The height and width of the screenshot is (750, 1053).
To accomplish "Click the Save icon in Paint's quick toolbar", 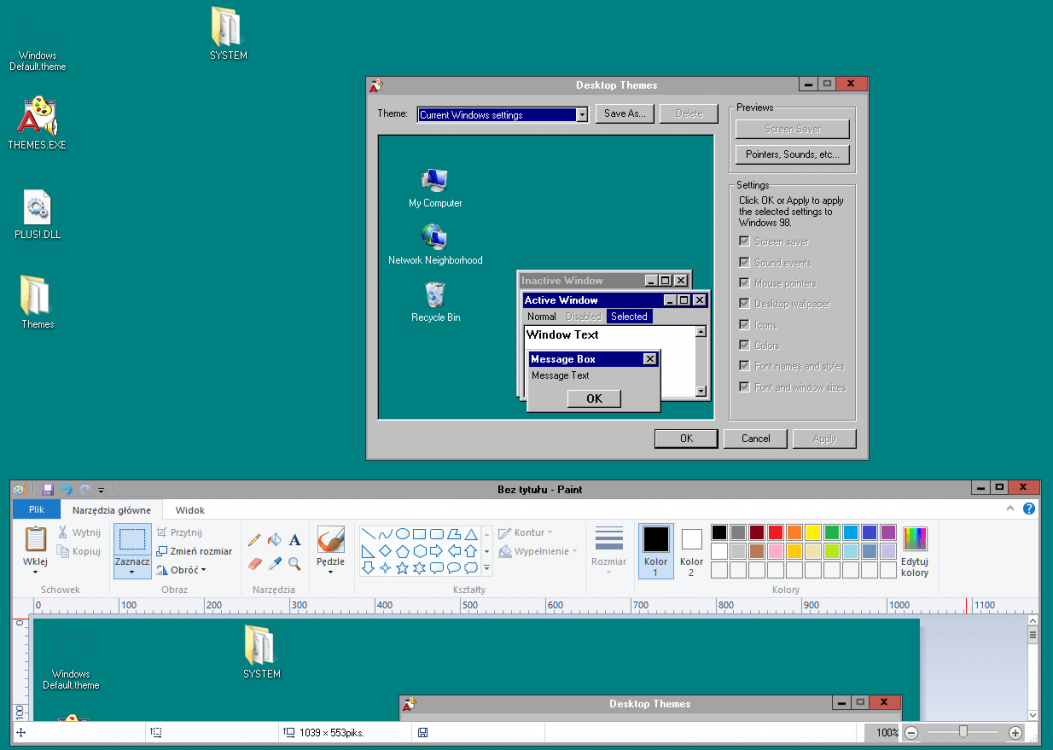I will tap(47, 490).
